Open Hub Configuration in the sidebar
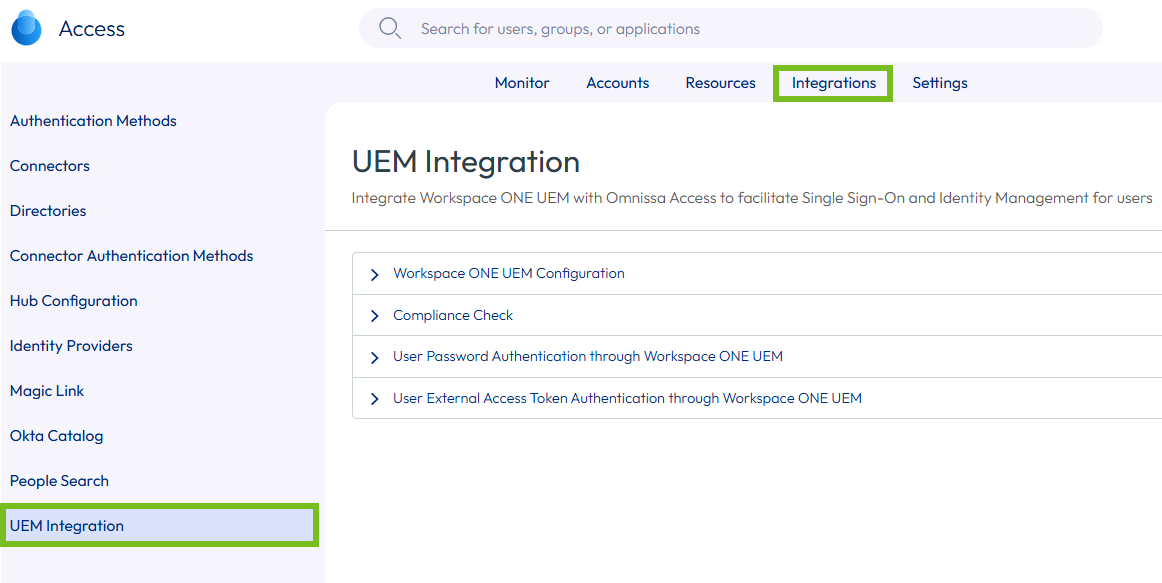This screenshot has height=583, width=1162. coord(73,301)
